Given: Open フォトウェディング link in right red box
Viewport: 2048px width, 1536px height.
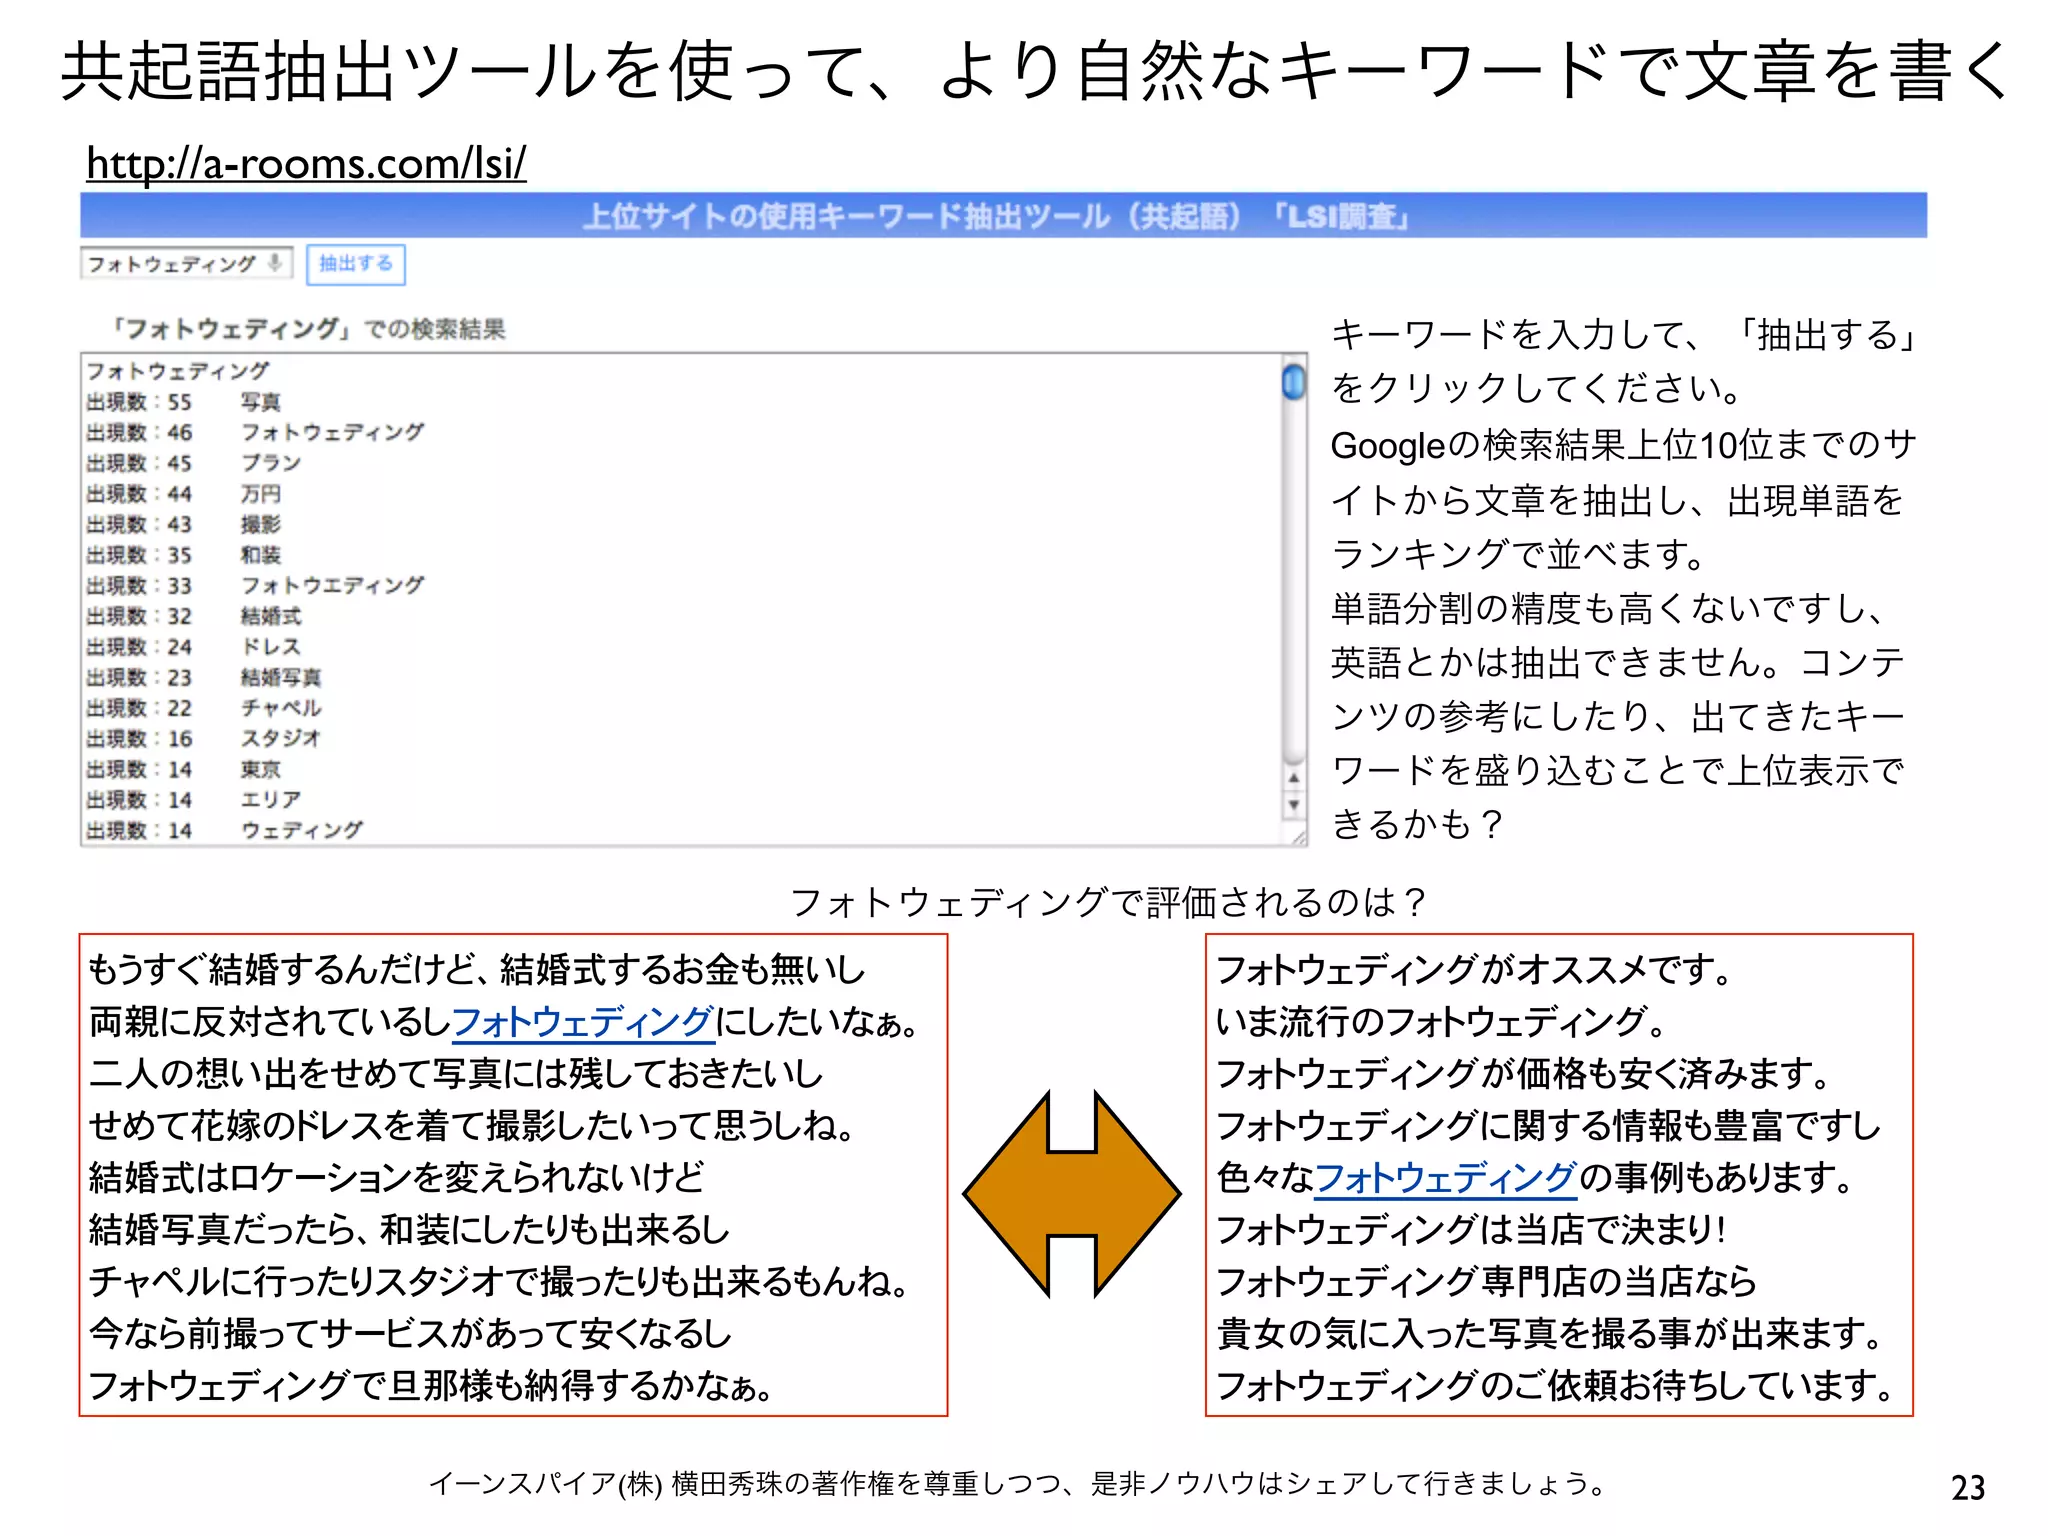Looking at the screenshot, I should (1446, 1178).
